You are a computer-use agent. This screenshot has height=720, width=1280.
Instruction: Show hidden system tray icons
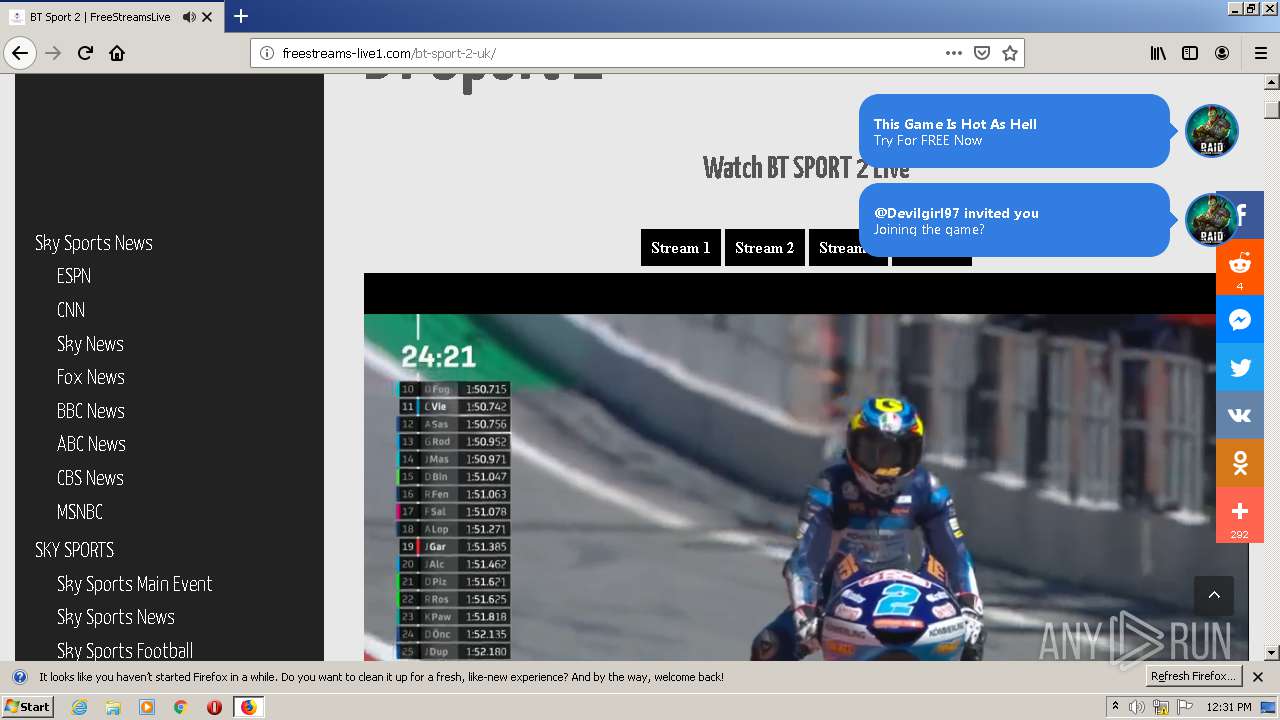(x=1115, y=707)
